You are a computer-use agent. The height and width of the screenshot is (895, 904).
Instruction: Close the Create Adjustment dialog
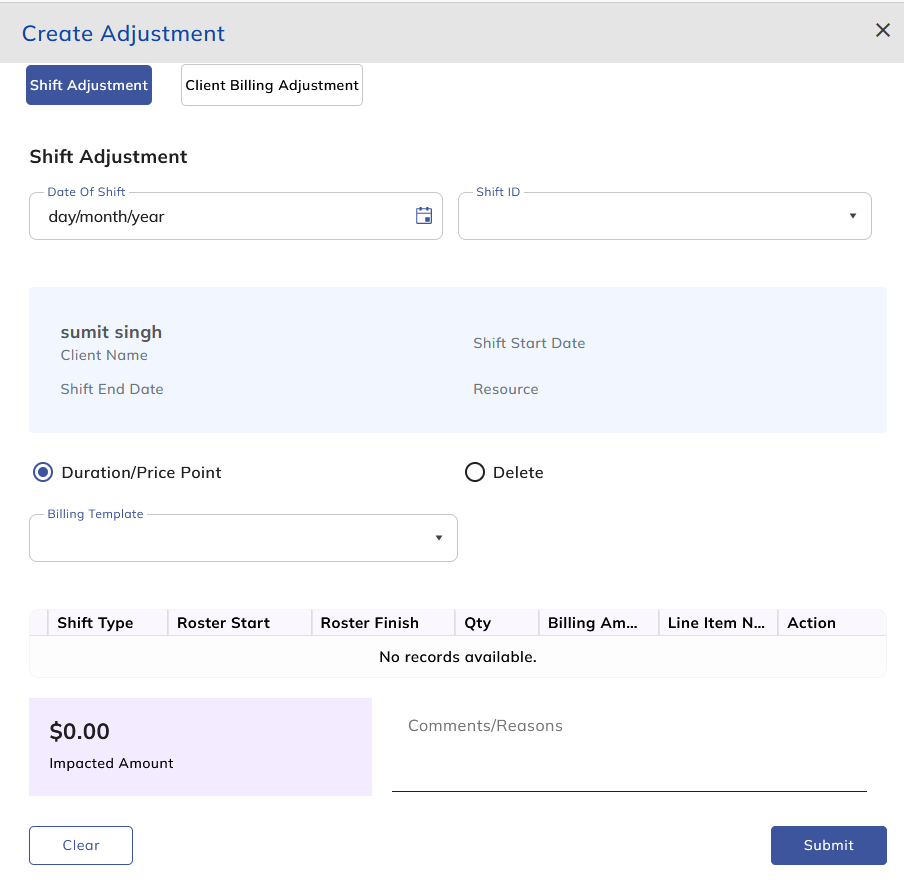(882, 30)
